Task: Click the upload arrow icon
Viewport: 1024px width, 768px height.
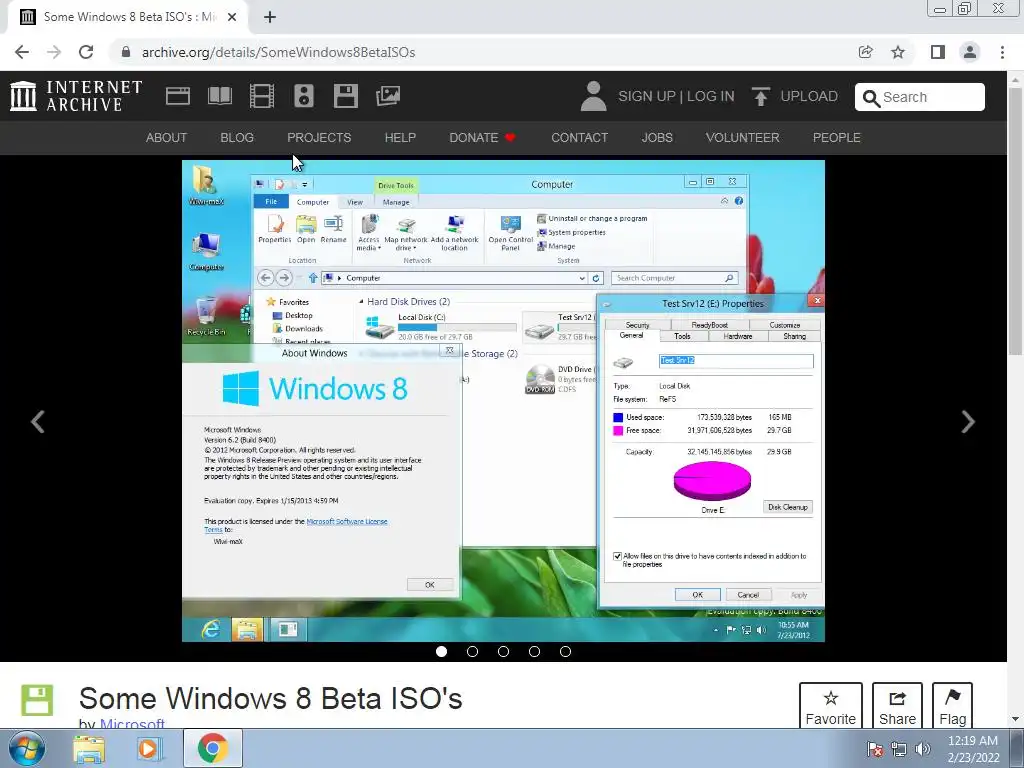Action: coord(760,96)
